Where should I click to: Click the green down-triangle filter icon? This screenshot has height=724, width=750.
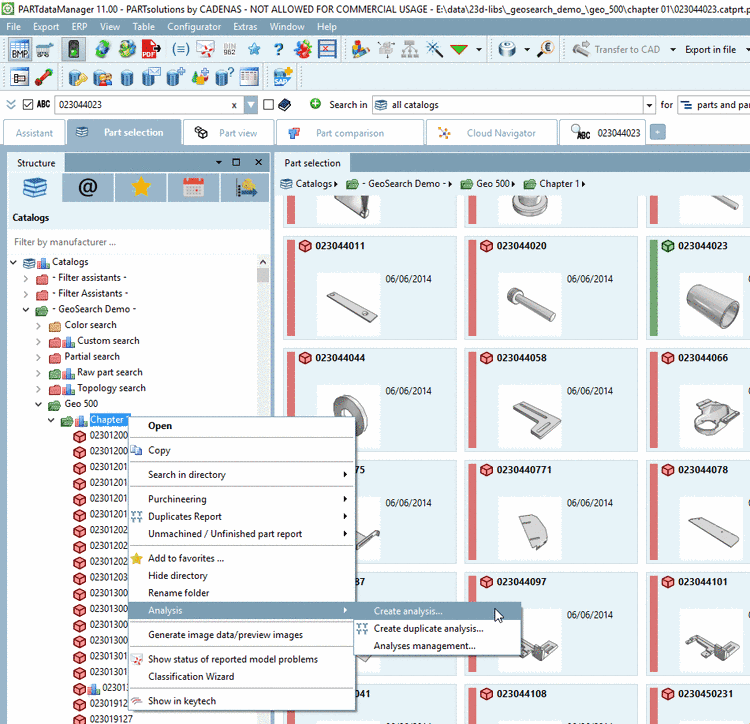(459, 49)
